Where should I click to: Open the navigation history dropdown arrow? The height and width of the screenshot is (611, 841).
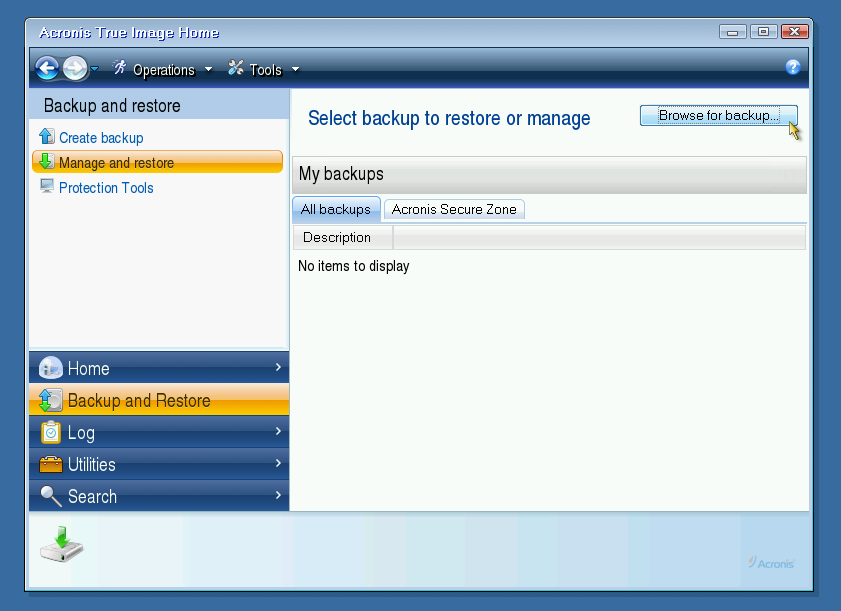pyautogui.click(x=95, y=69)
